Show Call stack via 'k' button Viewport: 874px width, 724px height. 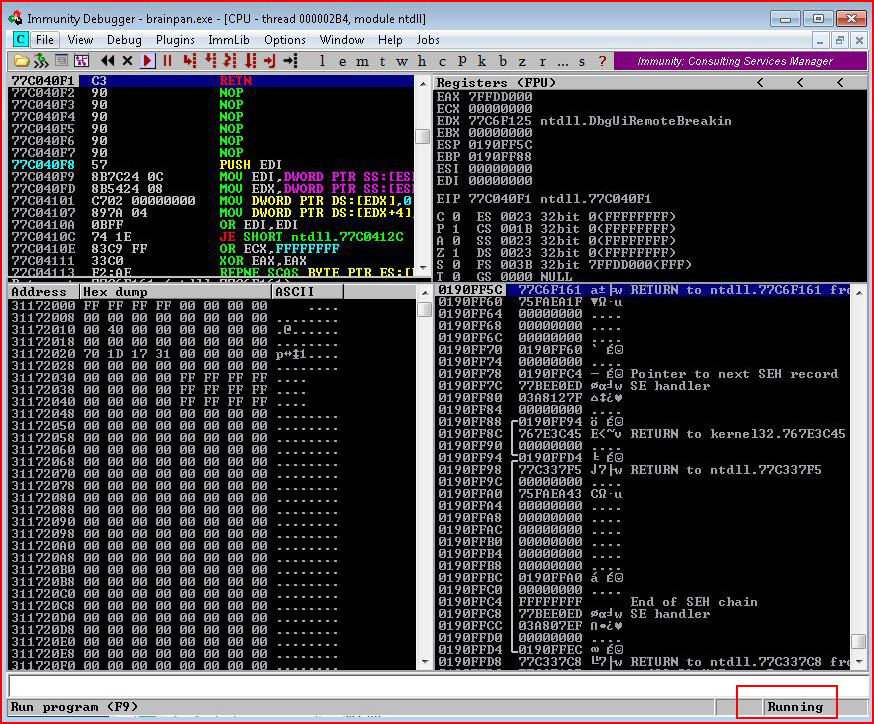tap(482, 61)
